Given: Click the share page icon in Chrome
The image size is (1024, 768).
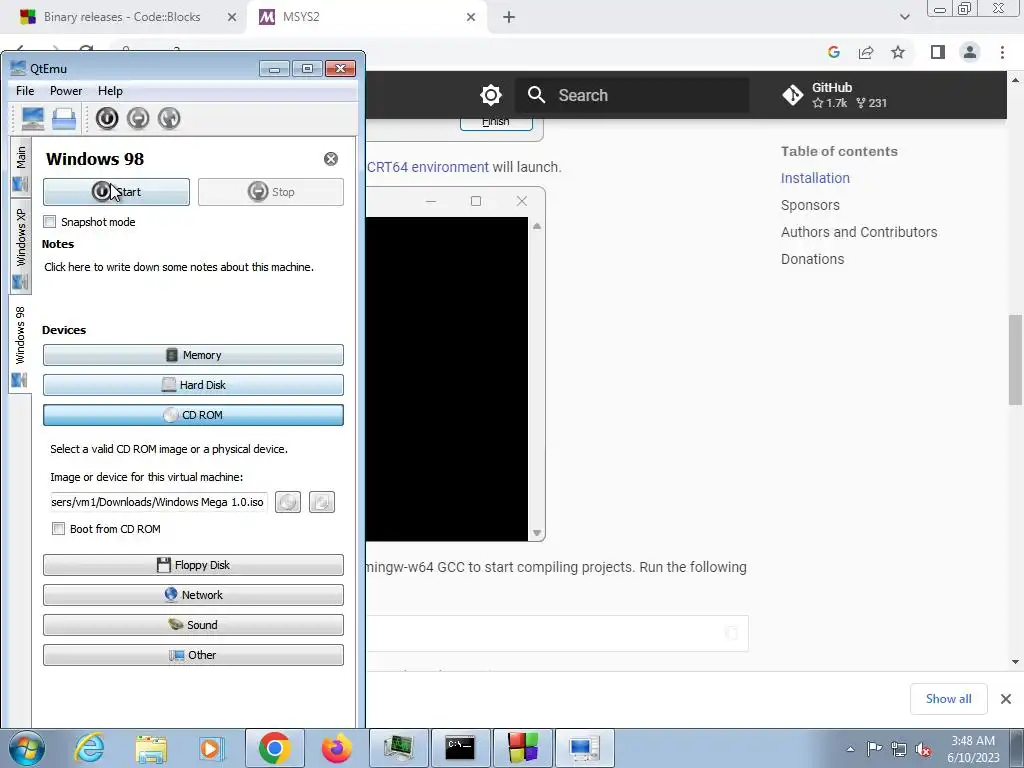Looking at the screenshot, I should click(866, 52).
